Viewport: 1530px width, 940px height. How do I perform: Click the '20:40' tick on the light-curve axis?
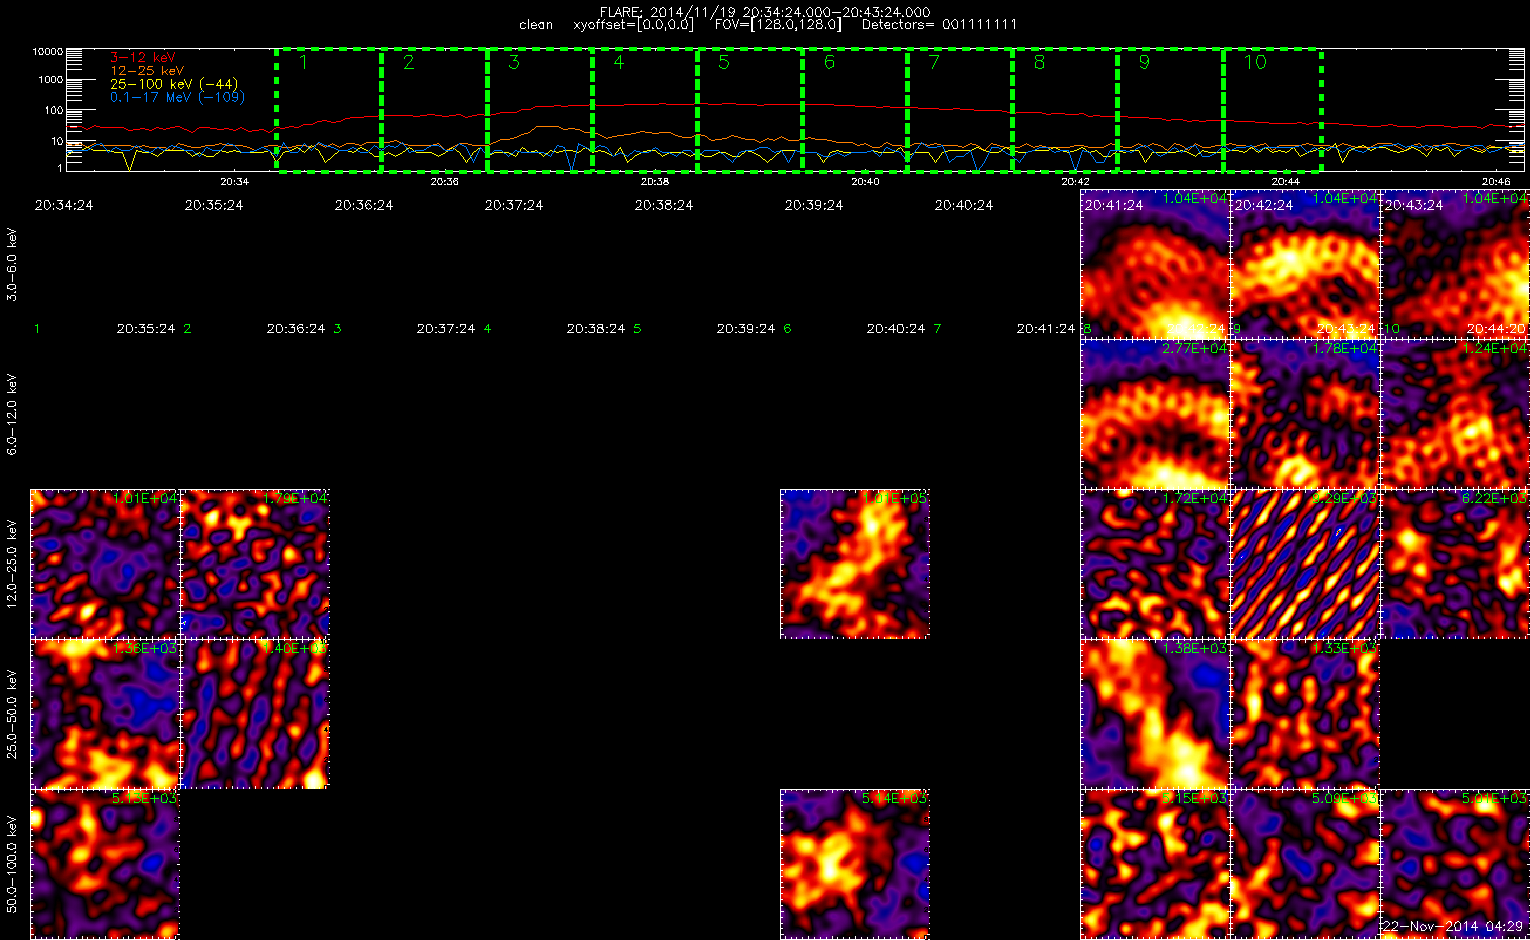(865, 181)
